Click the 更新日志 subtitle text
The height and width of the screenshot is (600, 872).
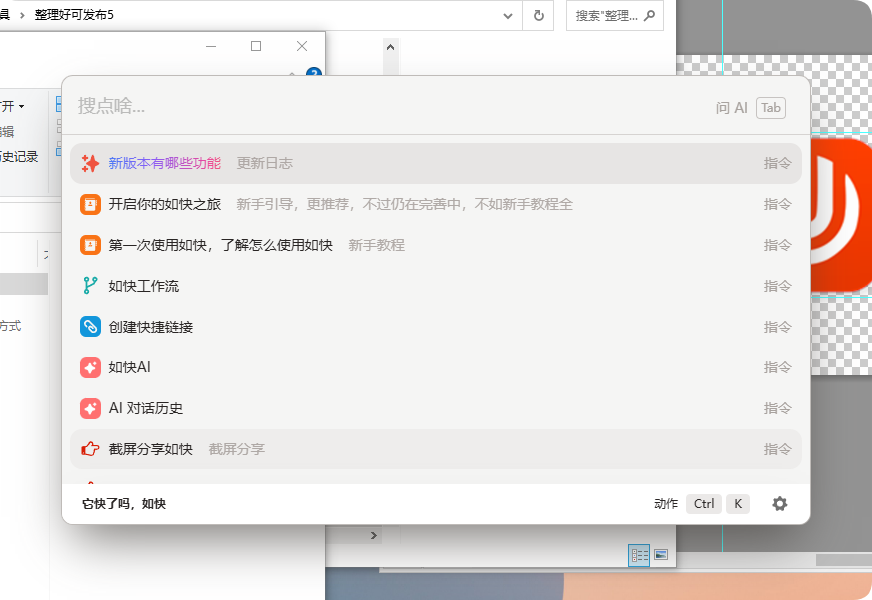(x=265, y=163)
